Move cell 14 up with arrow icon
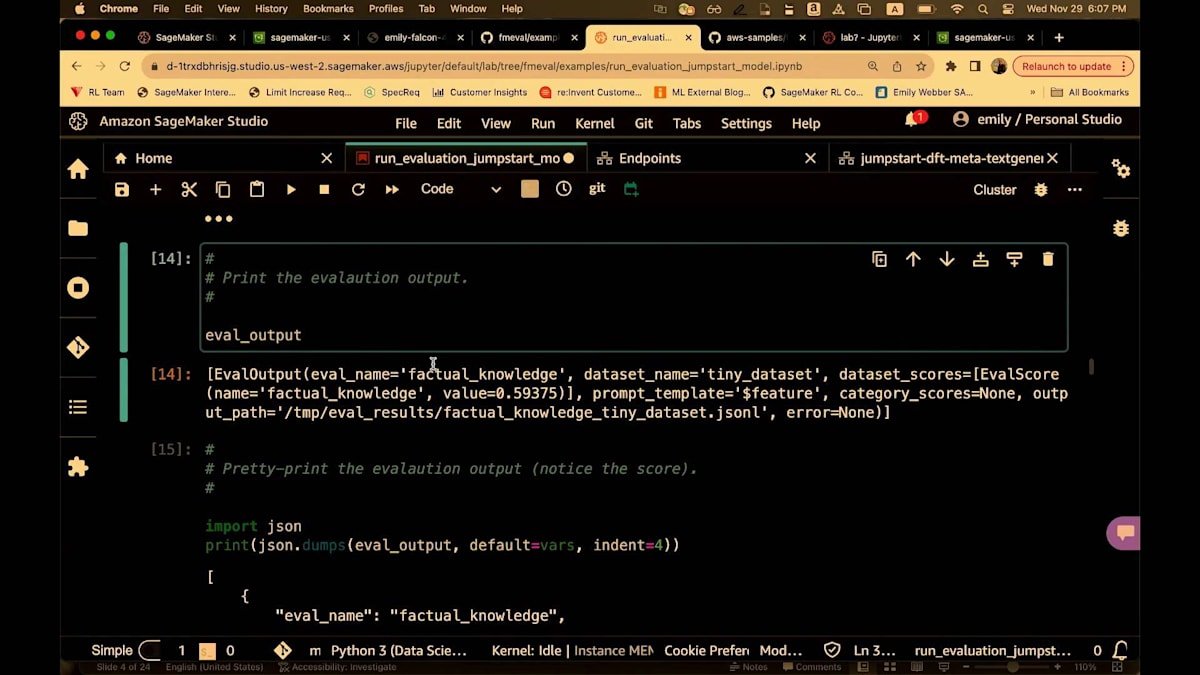 click(x=913, y=259)
